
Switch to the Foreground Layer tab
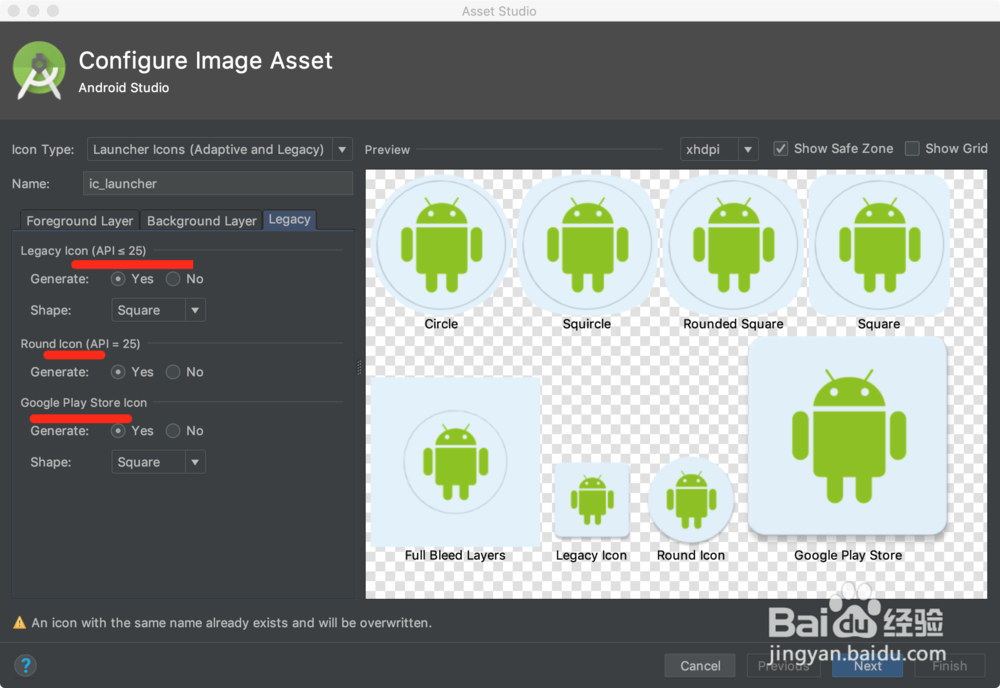[80, 221]
